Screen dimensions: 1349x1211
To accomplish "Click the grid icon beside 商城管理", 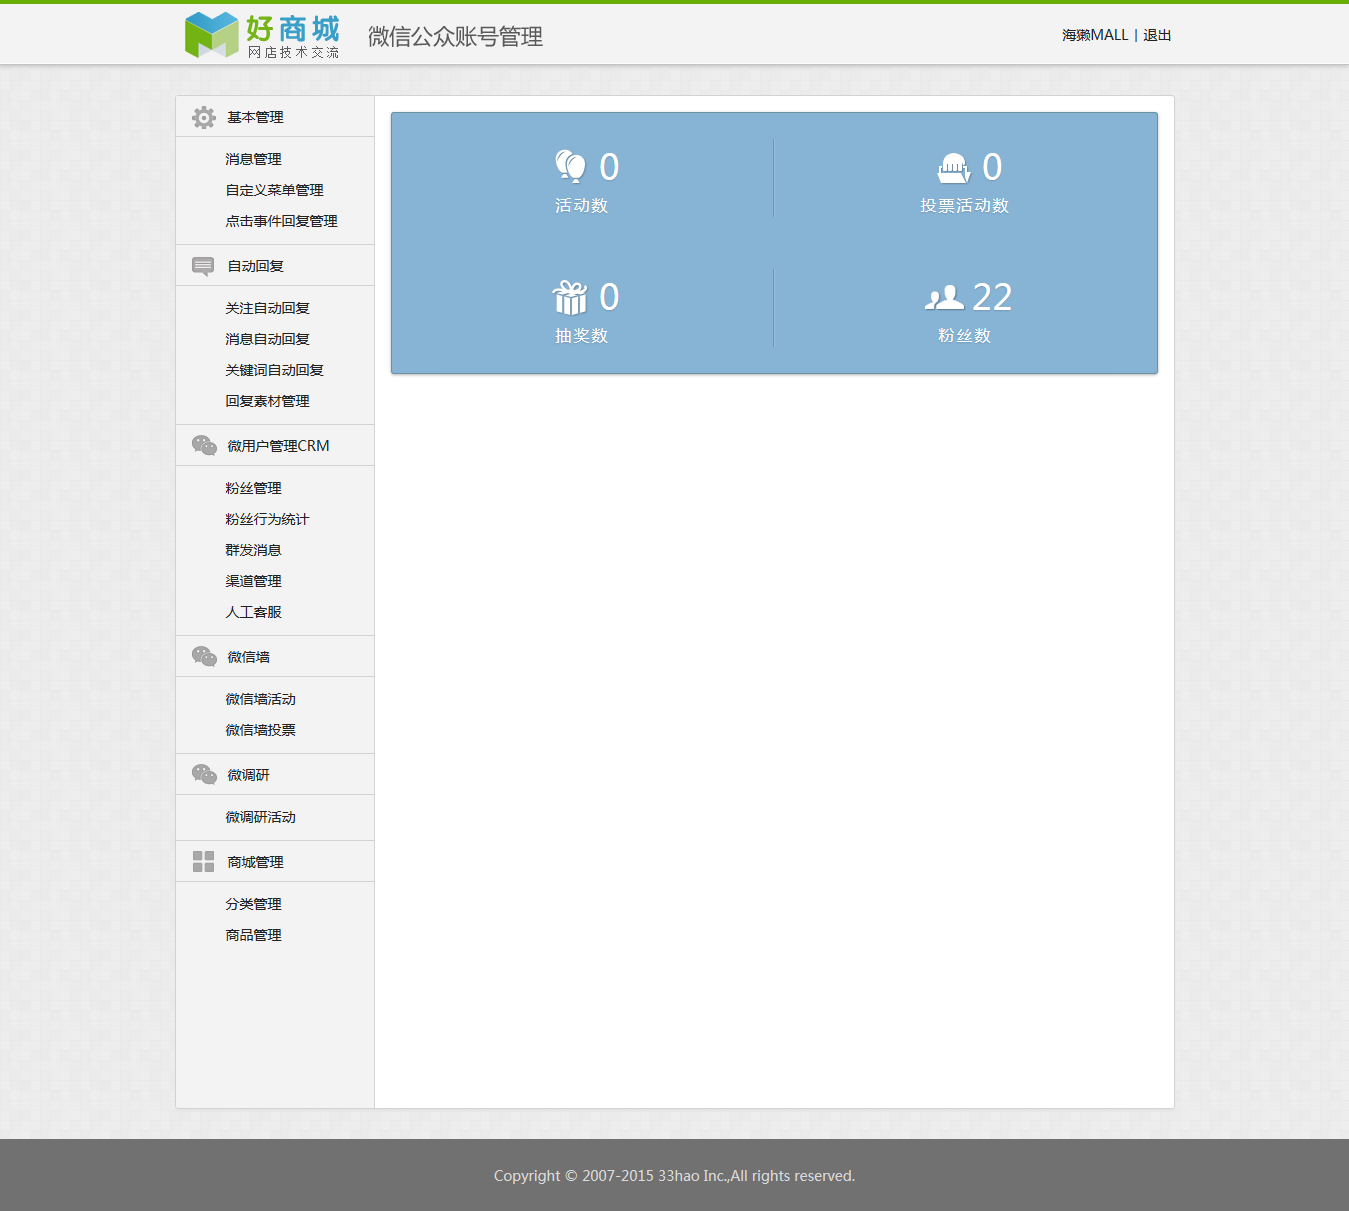I will click(x=203, y=861).
